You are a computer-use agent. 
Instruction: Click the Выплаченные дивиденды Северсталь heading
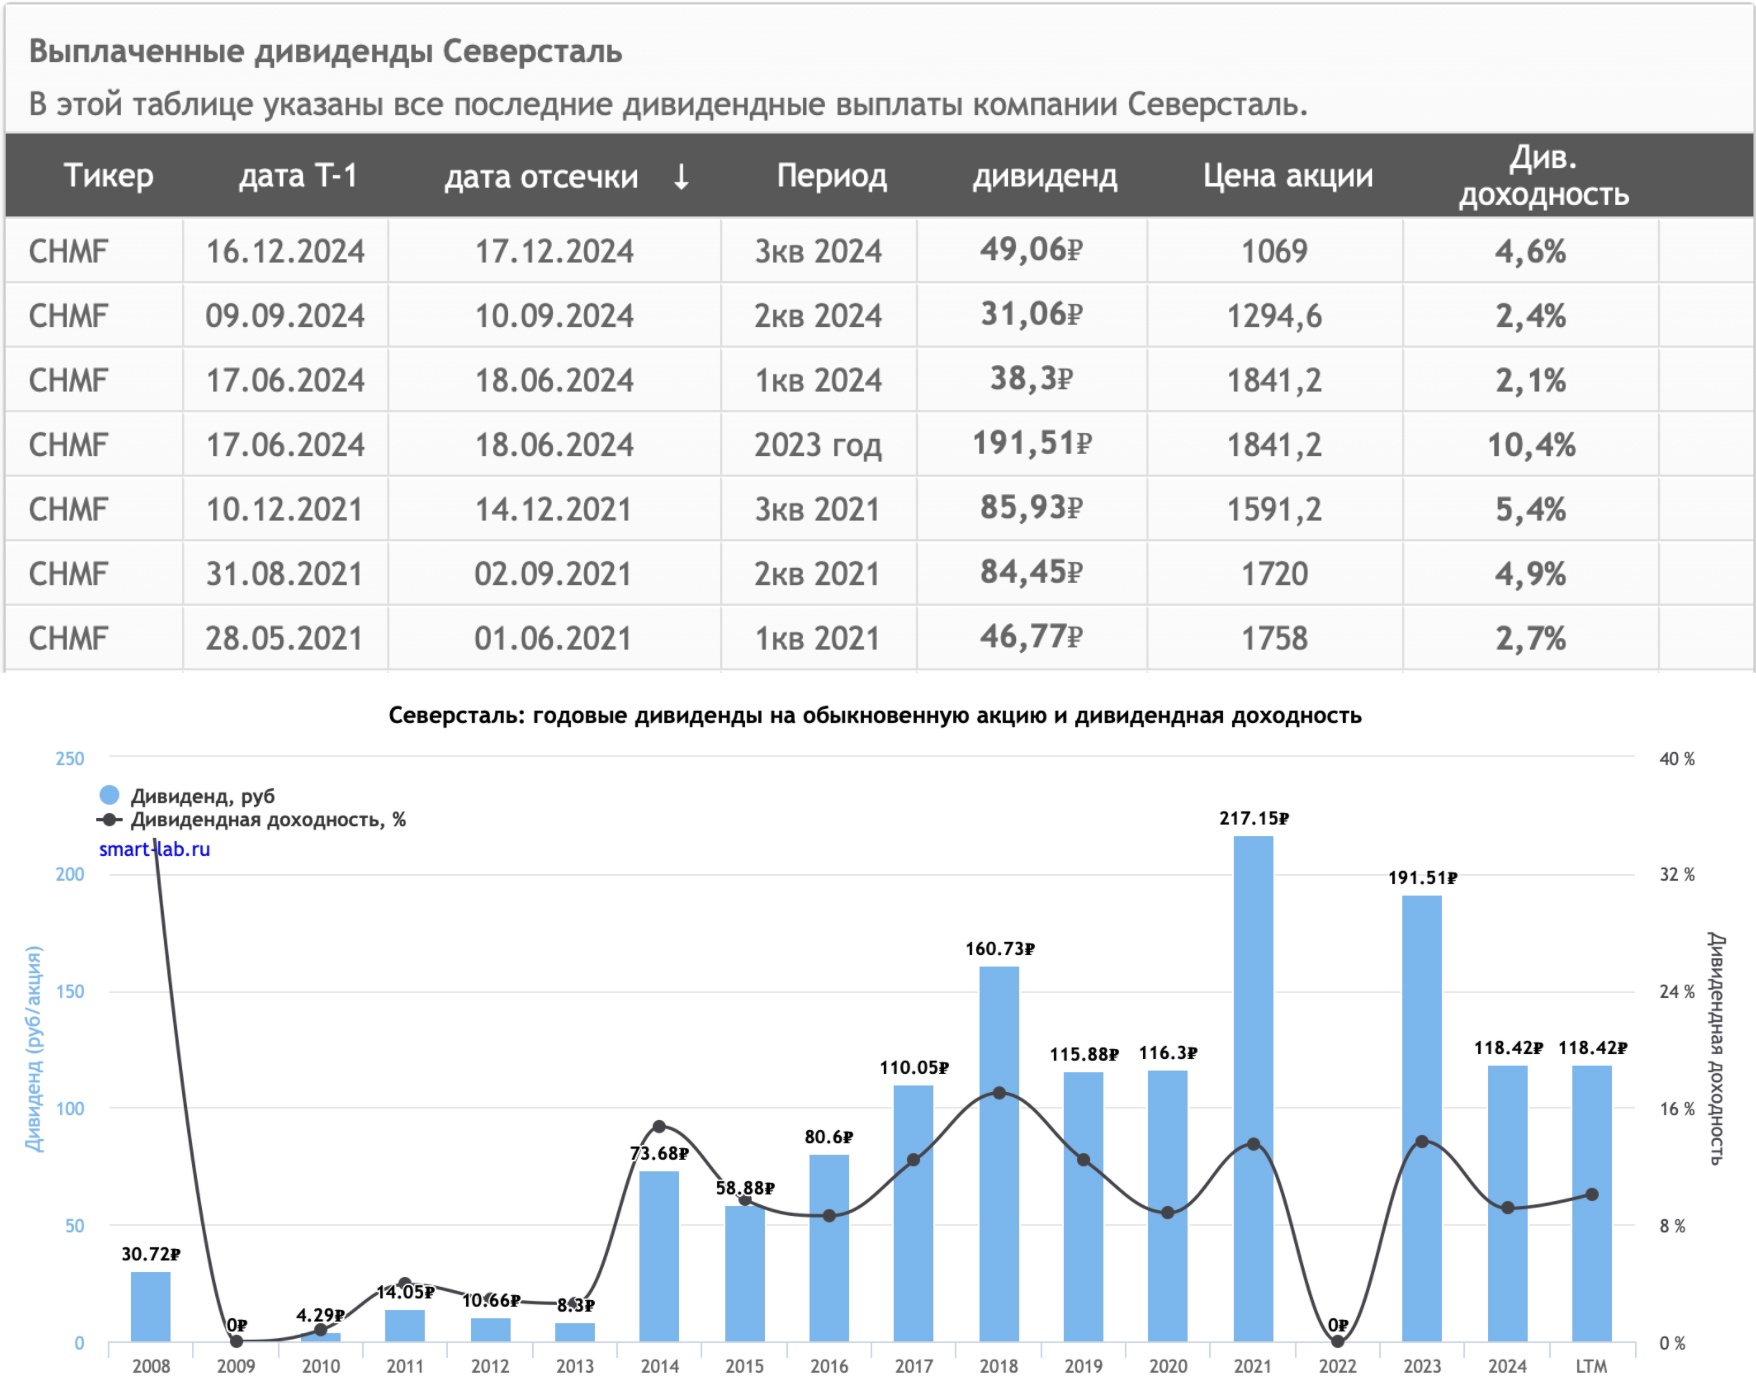[x=325, y=51]
